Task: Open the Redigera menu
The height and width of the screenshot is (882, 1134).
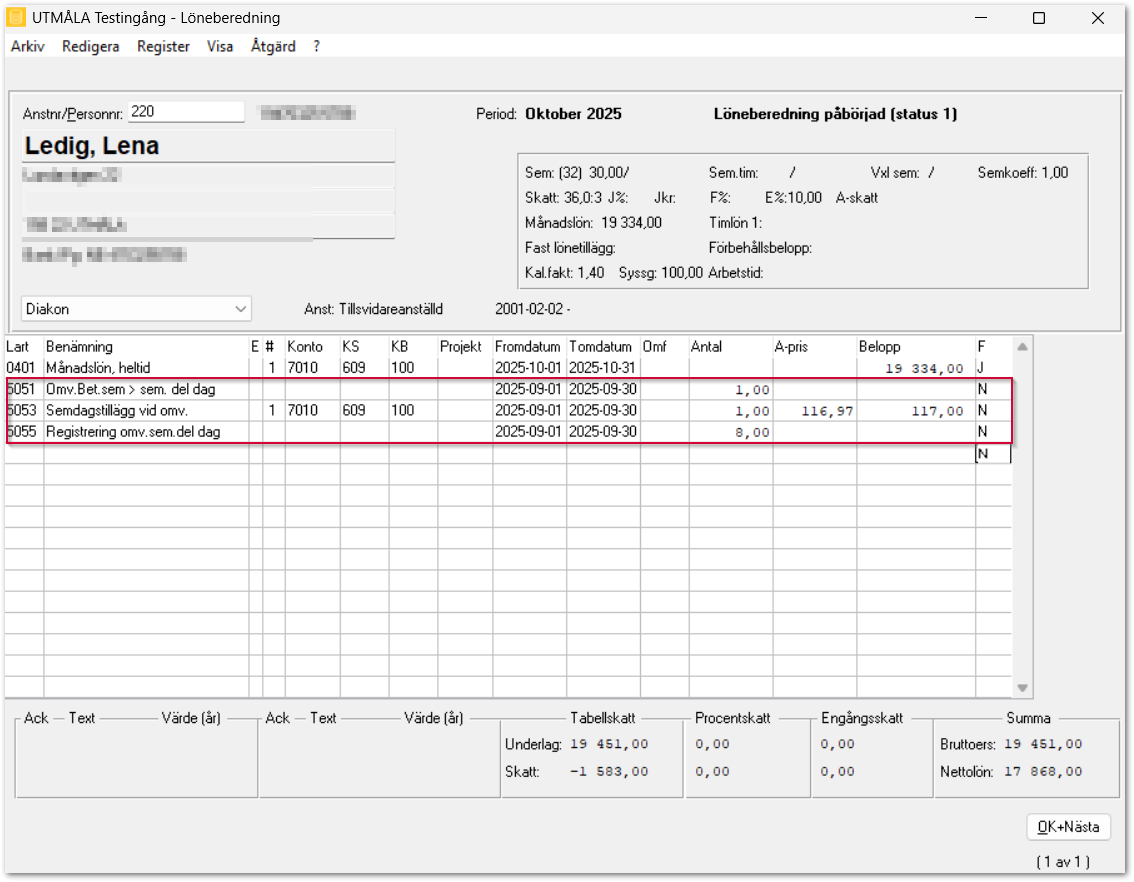Action: [90, 46]
